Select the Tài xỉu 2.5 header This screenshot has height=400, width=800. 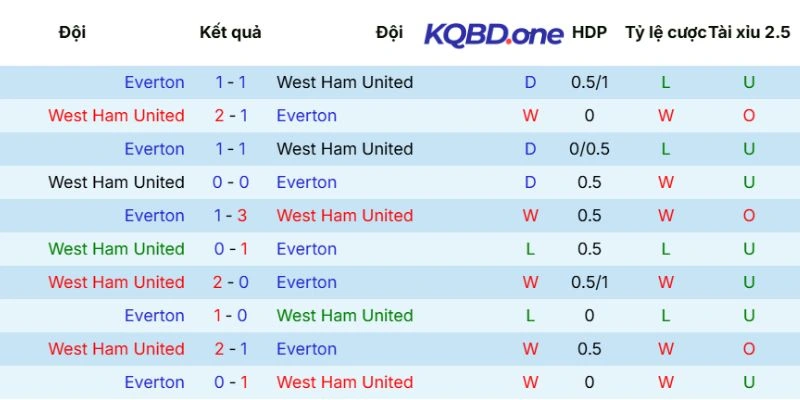pyautogui.click(x=749, y=32)
